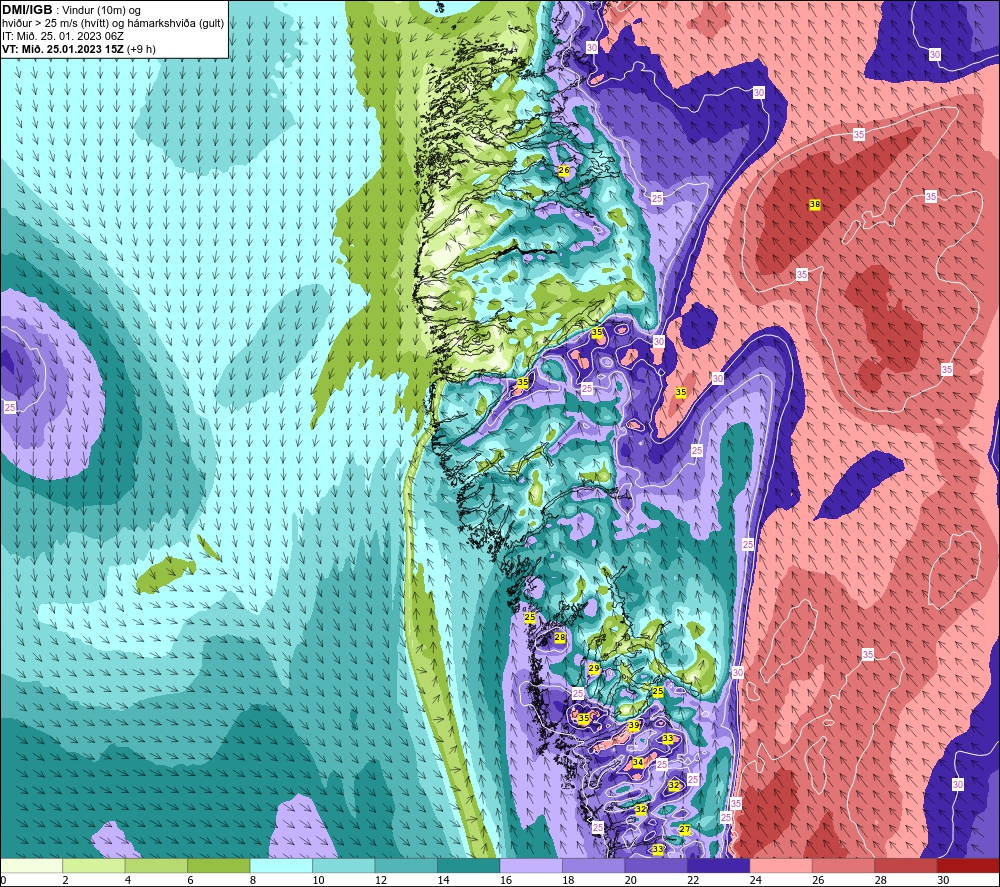Click the 28–30 m/s red legend swatch
The width and height of the screenshot is (1000, 887).
pos(906,866)
